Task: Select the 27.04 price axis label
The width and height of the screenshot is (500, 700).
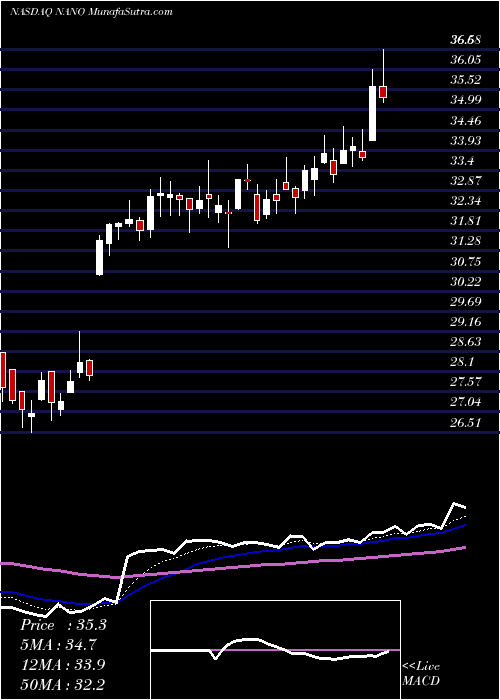Action: [465, 402]
